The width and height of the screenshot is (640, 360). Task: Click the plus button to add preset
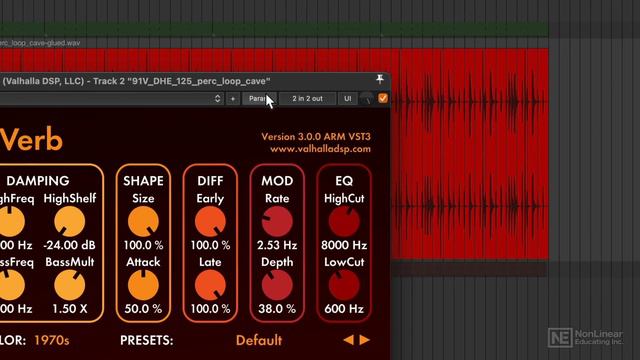[233, 98]
